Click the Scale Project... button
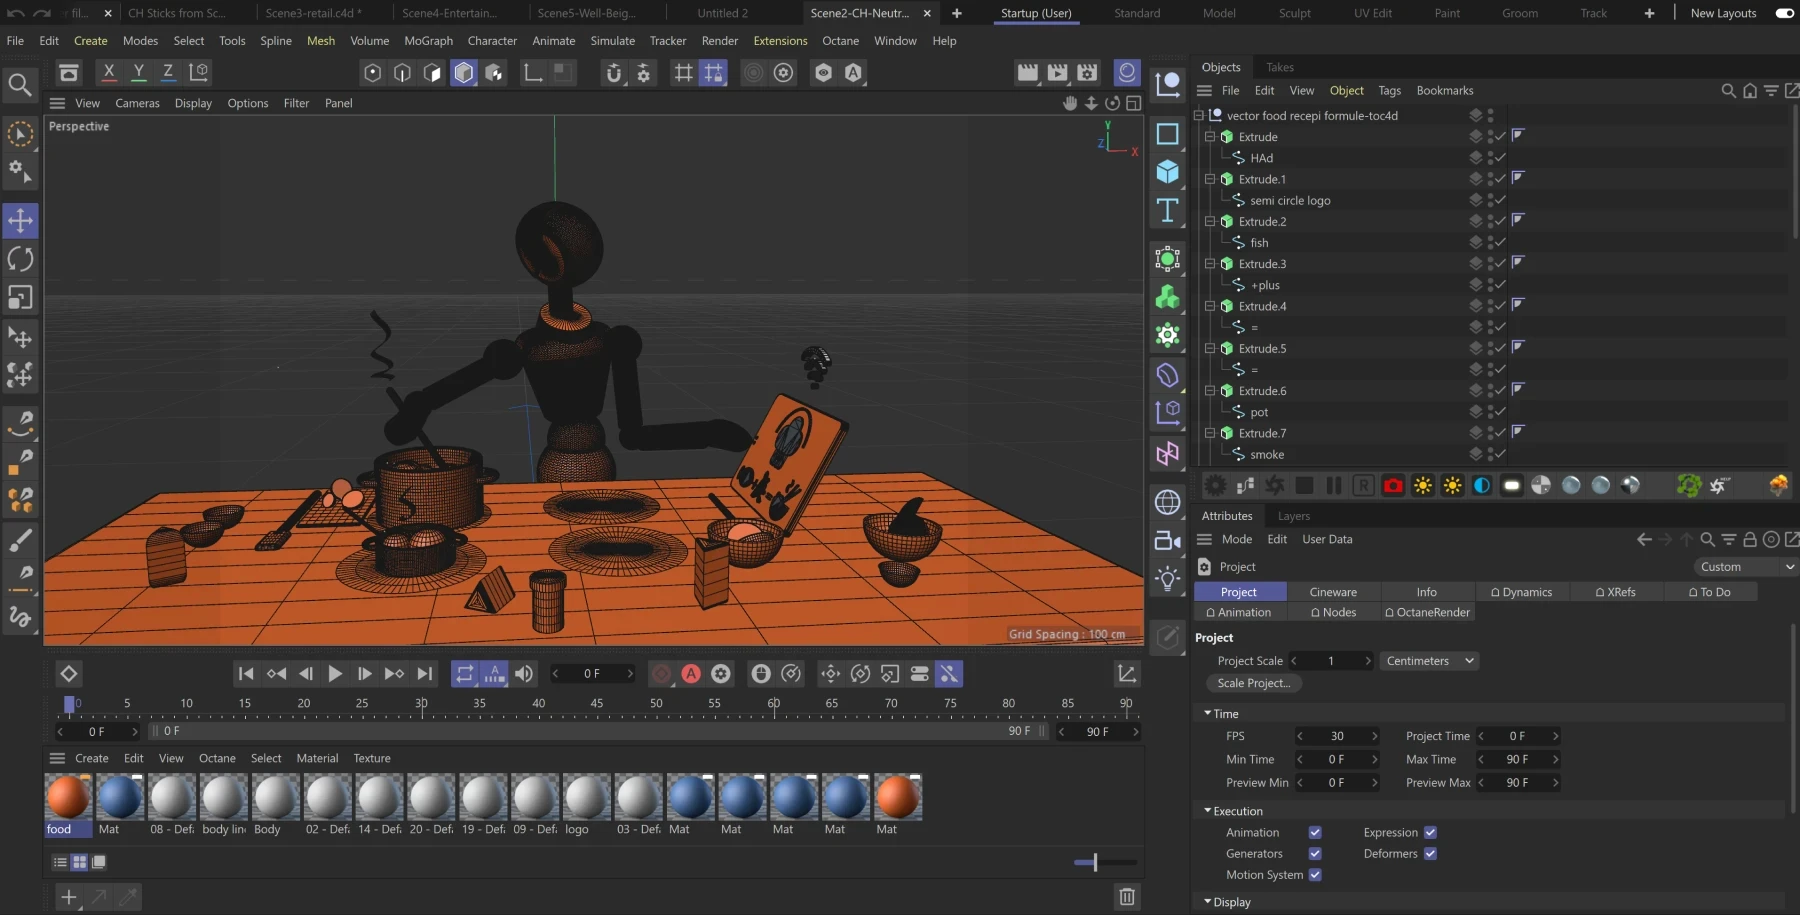The image size is (1800, 915). click(1253, 683)
